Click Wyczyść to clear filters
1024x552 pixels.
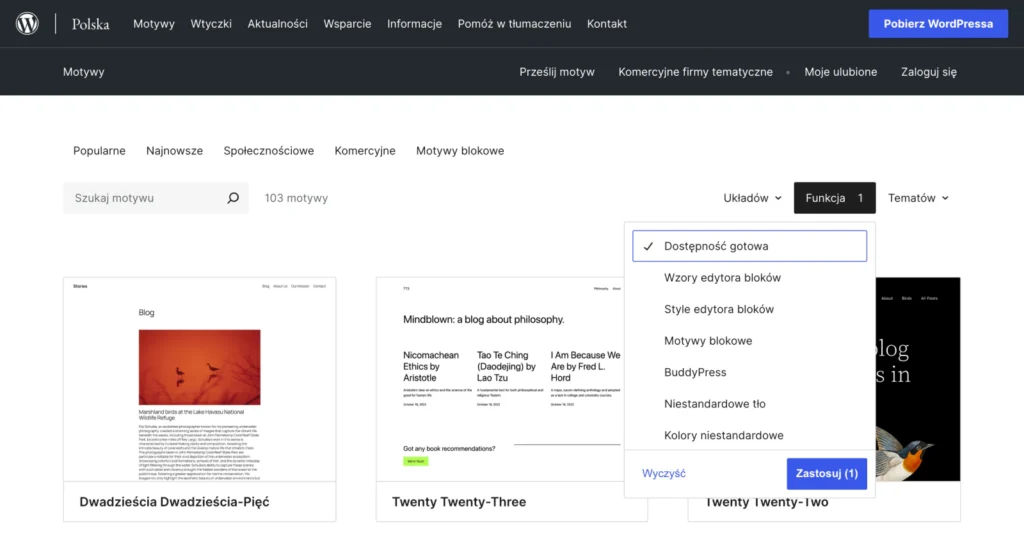664,473
